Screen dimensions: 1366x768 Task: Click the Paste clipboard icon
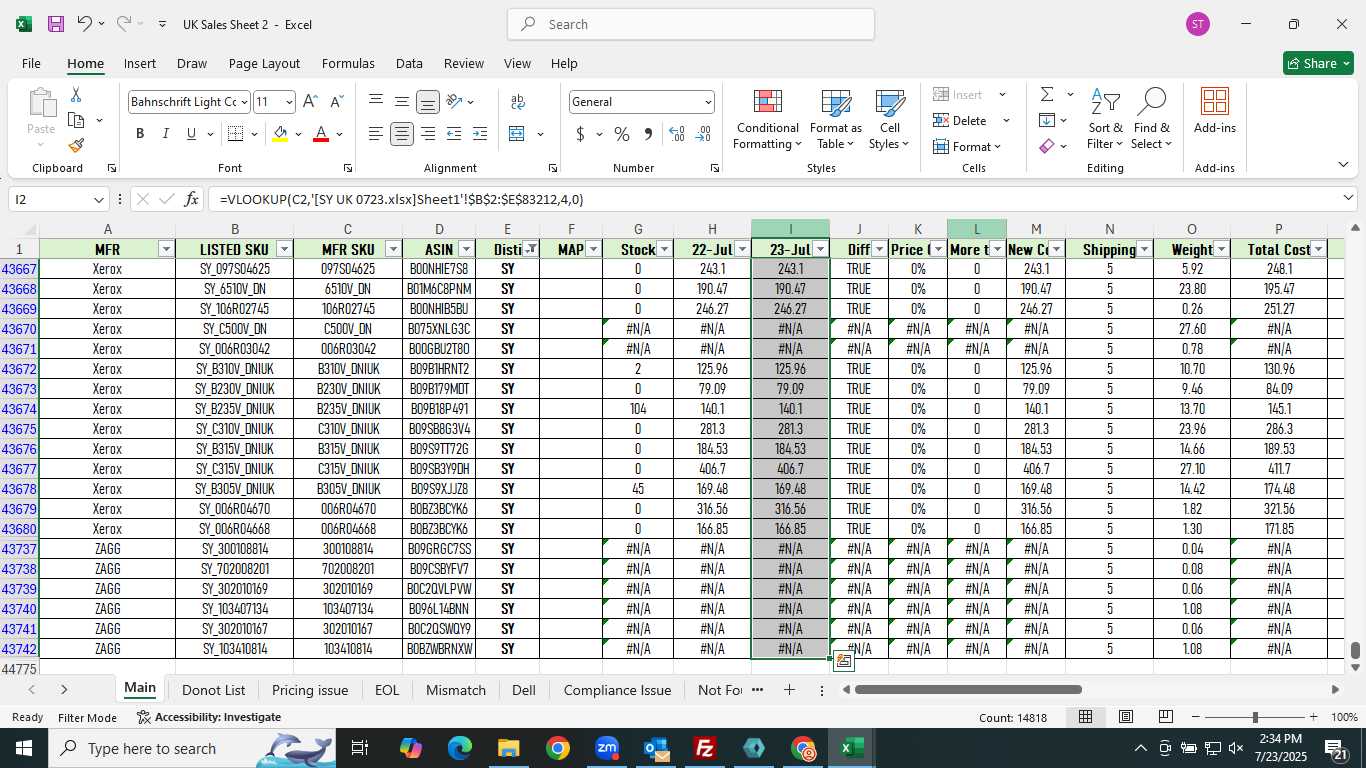tap(41, 102)
